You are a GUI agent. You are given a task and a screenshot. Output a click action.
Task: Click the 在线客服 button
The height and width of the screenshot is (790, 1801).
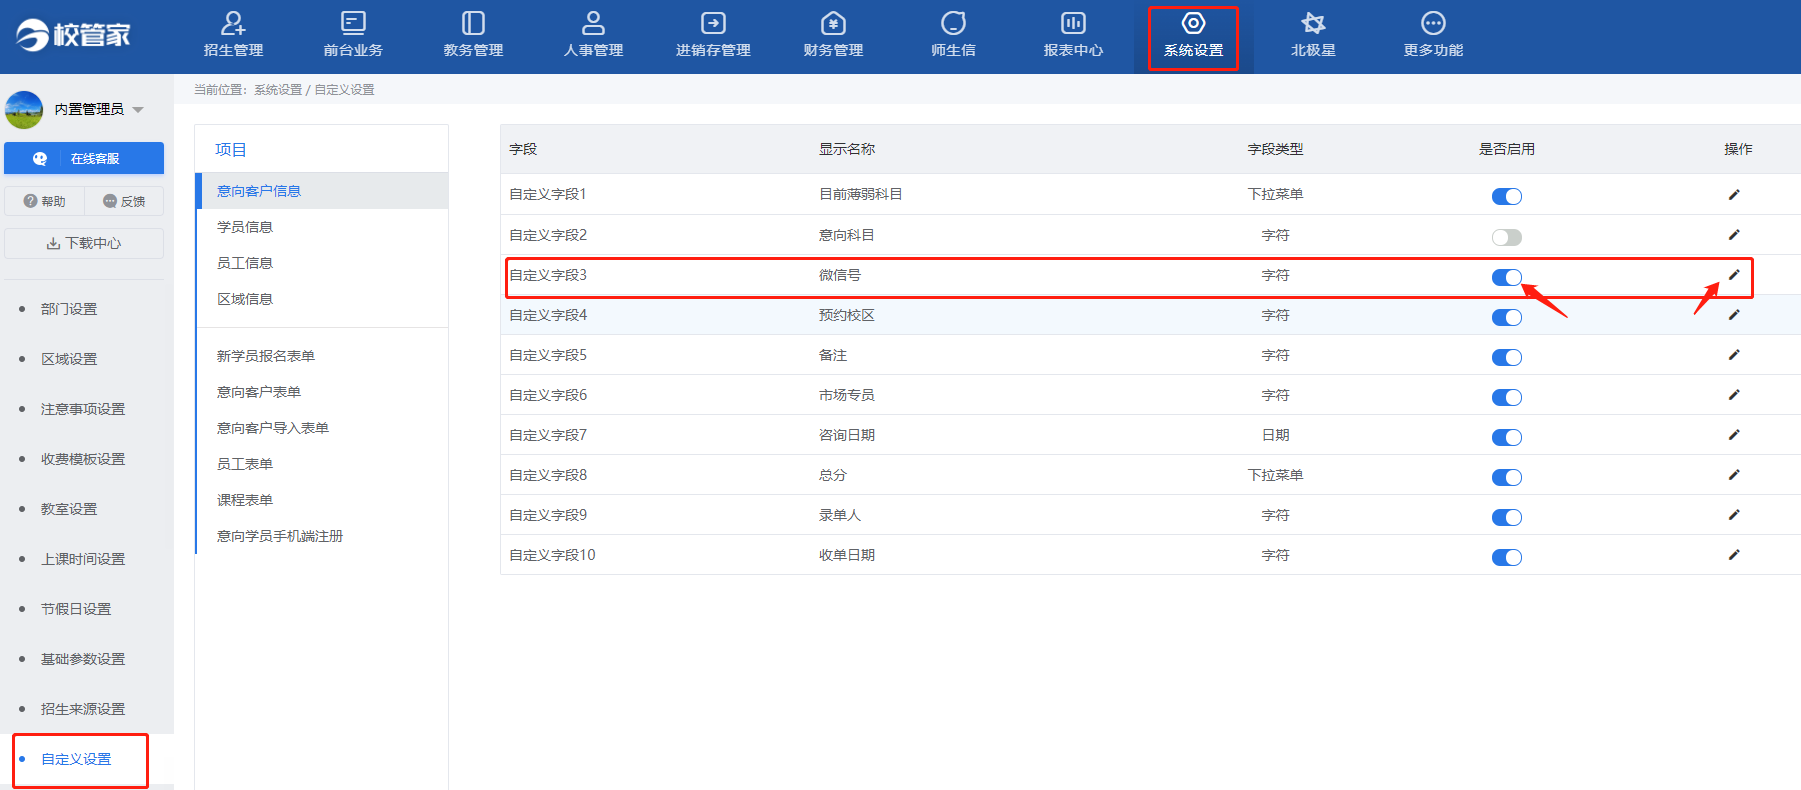[x=84, y=158]
